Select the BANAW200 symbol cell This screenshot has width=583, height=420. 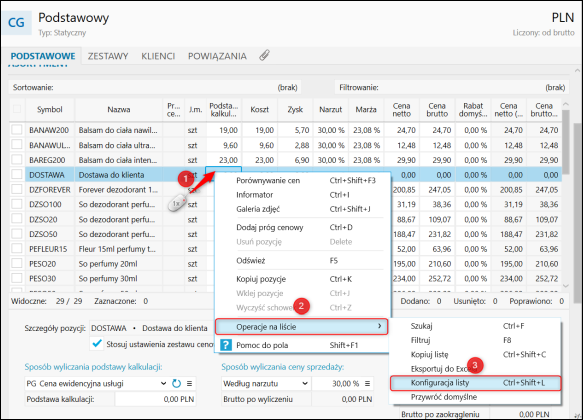[x=50, y=130]
